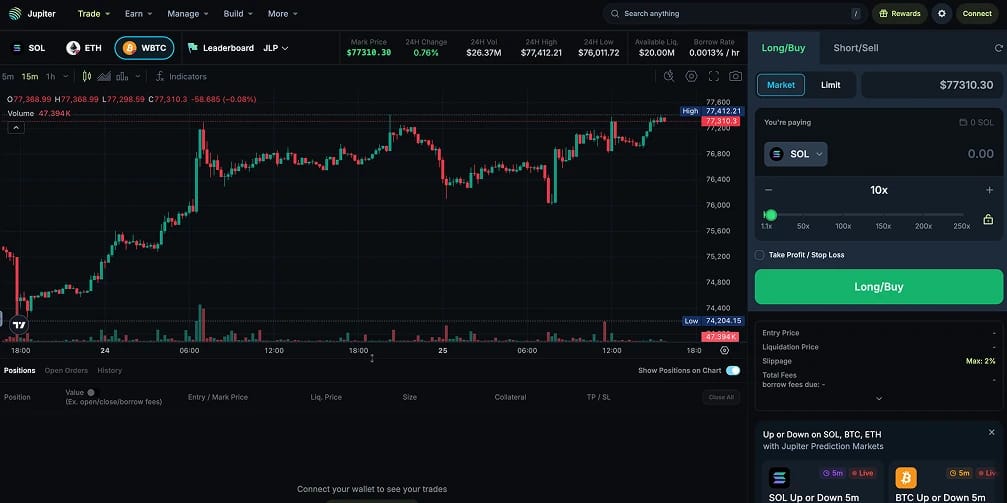The image size is (1007, 503).
Task: Open the Build dropdown menu
Action: 238,13
